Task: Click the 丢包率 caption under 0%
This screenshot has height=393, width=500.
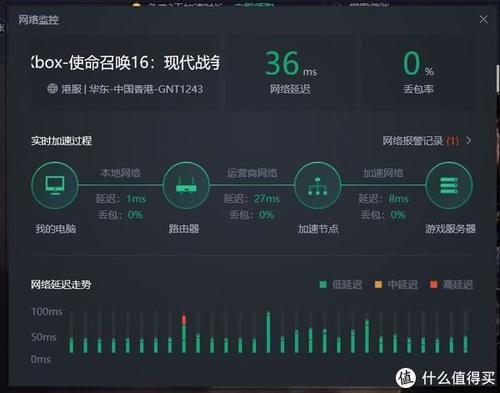Action: 418,89
